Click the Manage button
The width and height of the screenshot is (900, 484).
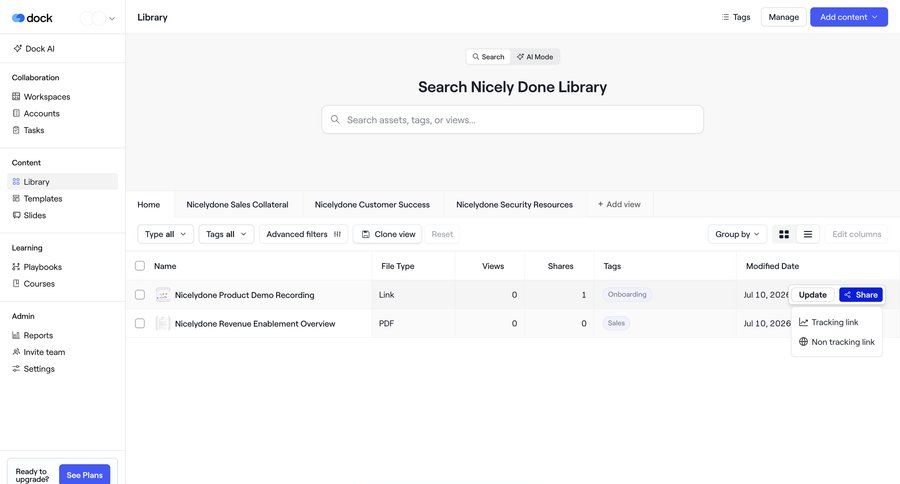pos(783,17)
